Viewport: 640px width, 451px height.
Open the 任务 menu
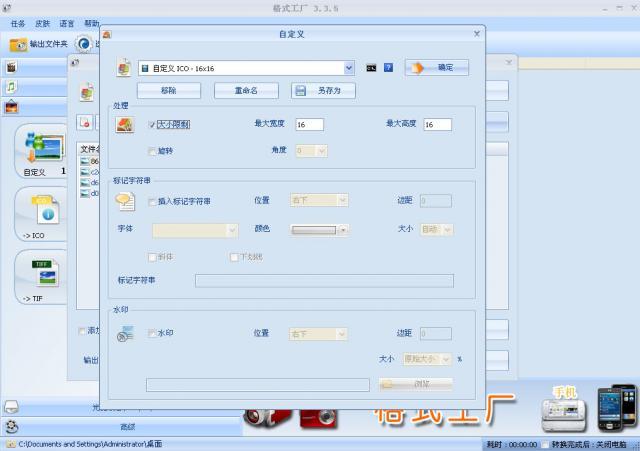coord(18,23)
